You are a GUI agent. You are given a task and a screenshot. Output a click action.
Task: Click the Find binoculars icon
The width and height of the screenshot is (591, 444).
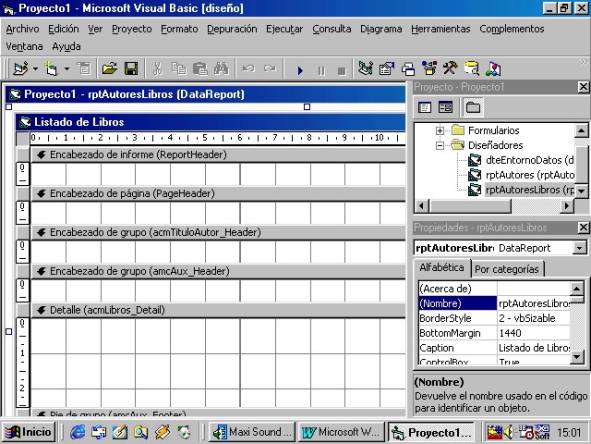click(x=221, y=69)
